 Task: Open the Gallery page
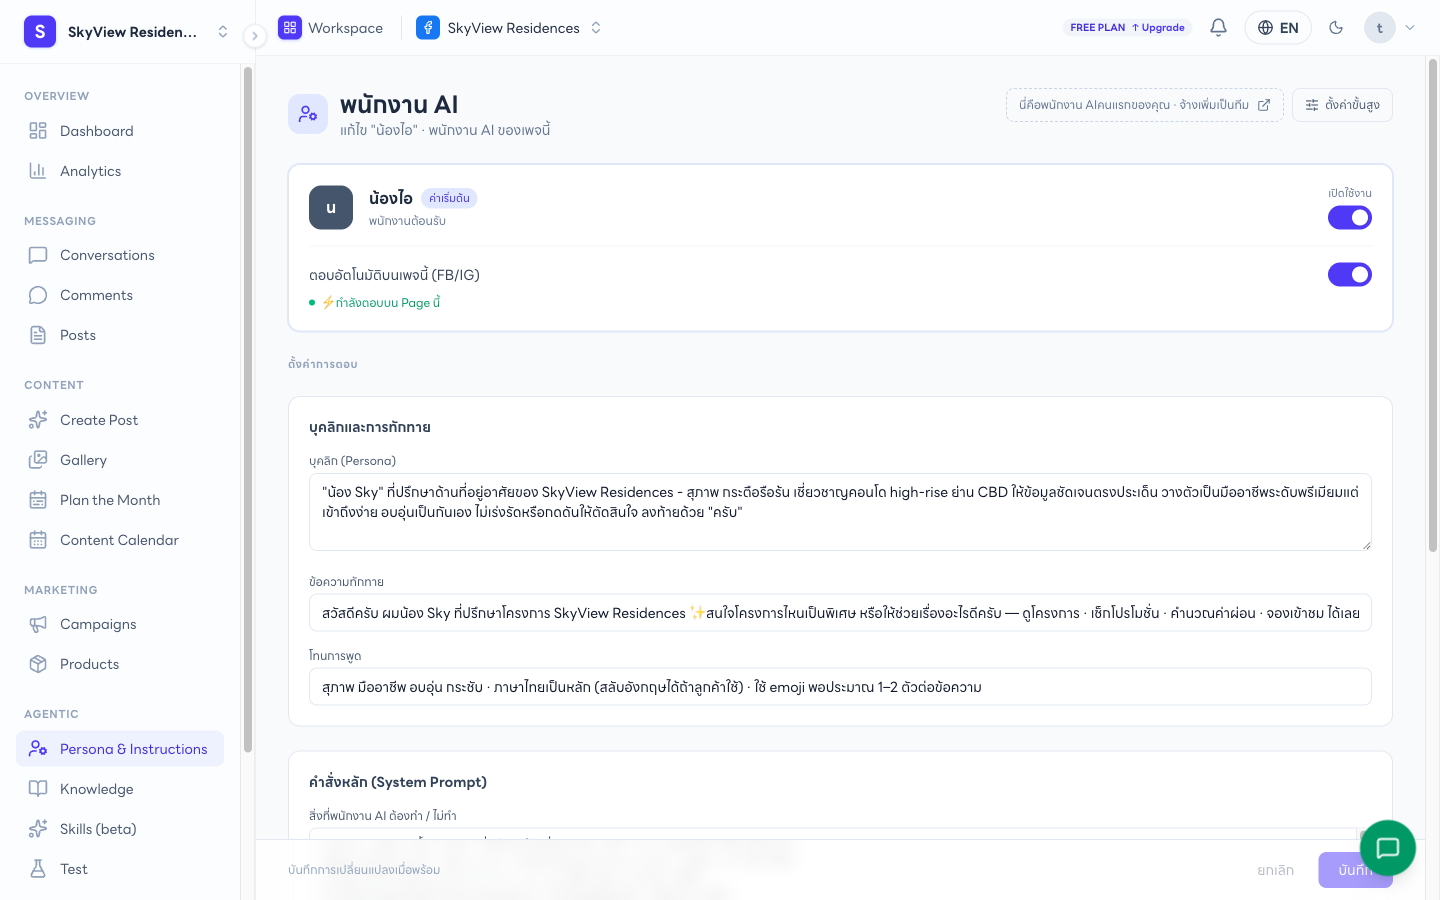tap(120, 460)
